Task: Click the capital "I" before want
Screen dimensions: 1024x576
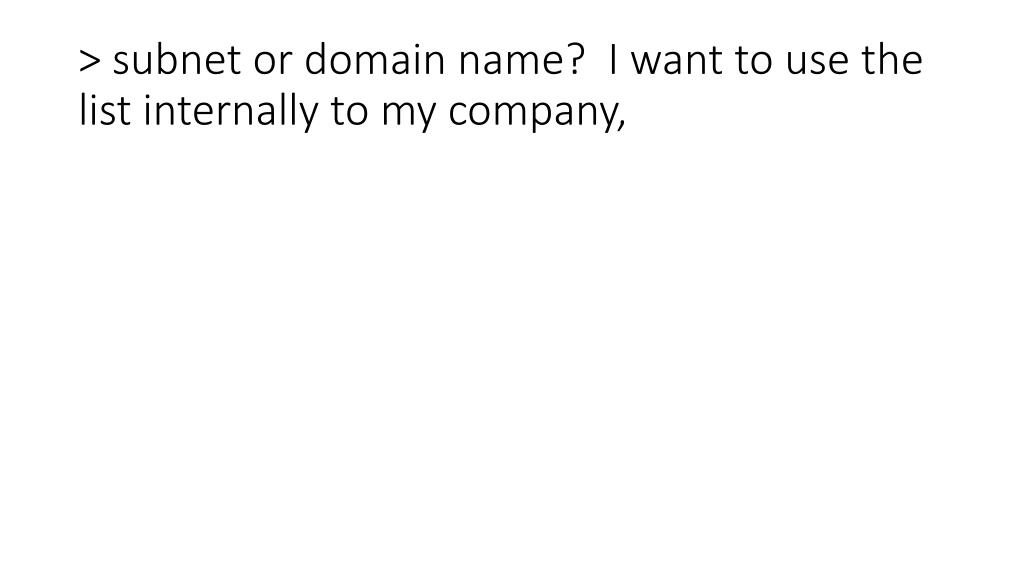Action: click(x=613, y=60)
